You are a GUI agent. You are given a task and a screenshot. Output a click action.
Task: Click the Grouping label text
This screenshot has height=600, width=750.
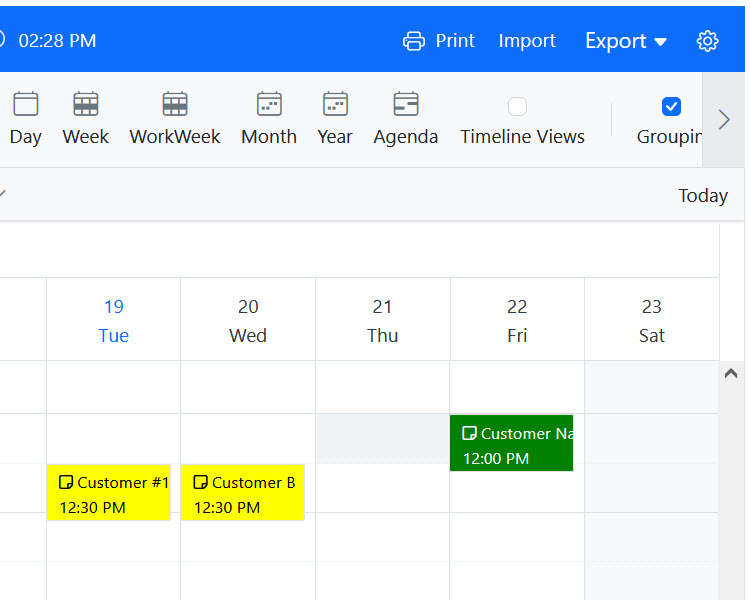670,137
